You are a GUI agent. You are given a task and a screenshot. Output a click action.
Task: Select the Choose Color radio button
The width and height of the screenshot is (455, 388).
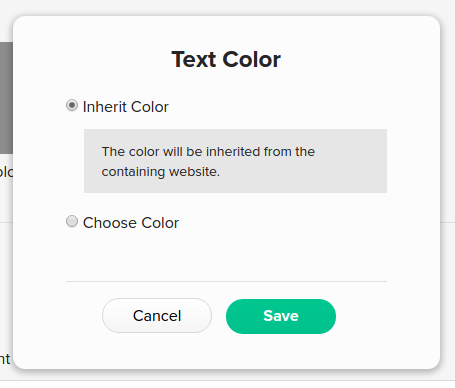click(72, 221)
